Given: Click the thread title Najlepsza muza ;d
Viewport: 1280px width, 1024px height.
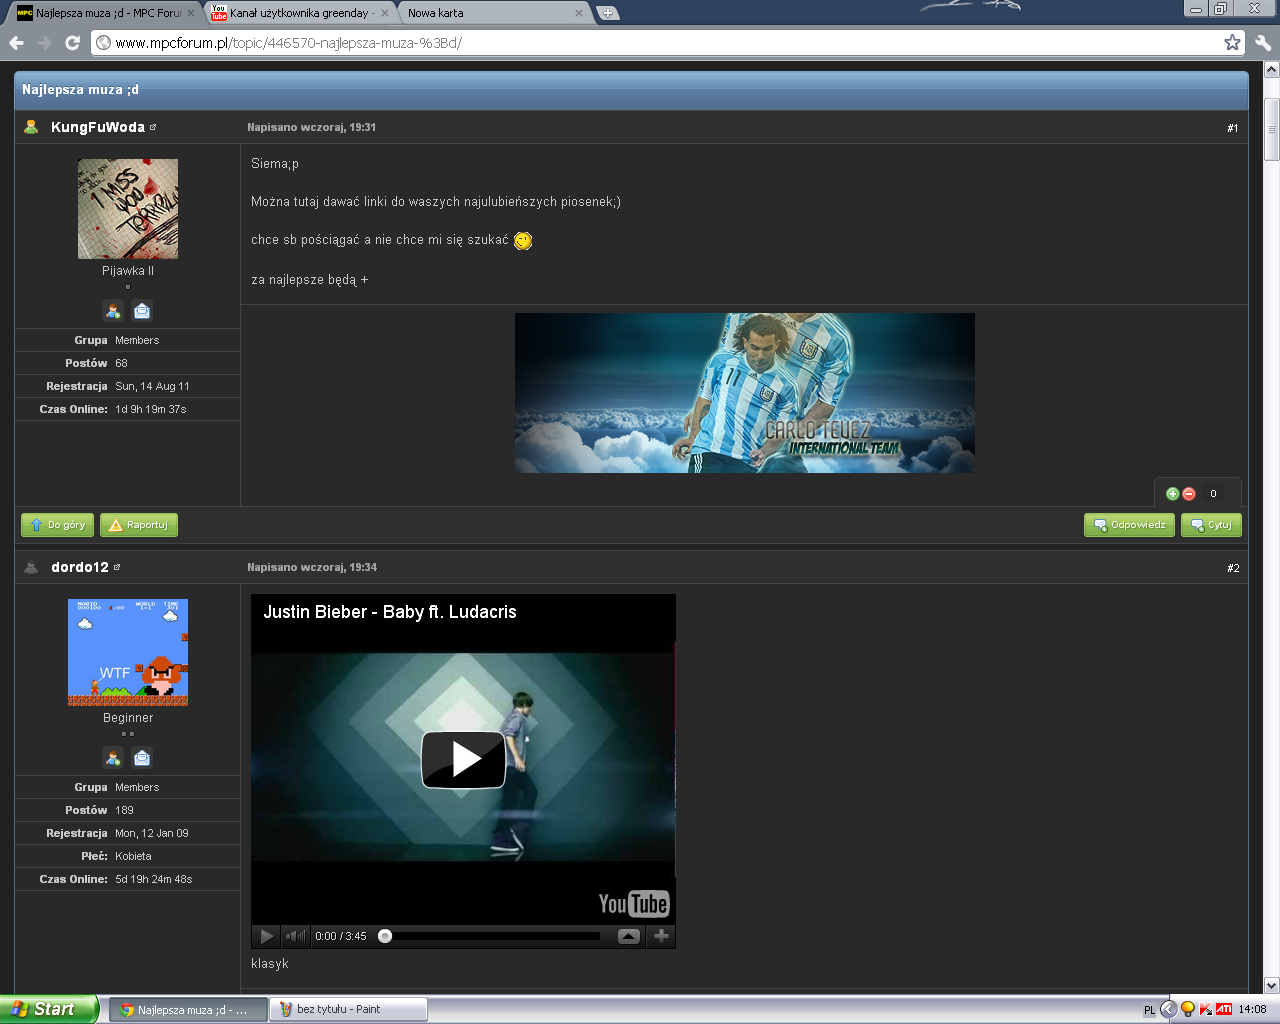Looking at the screenshot, I should [x=80, y=90].
